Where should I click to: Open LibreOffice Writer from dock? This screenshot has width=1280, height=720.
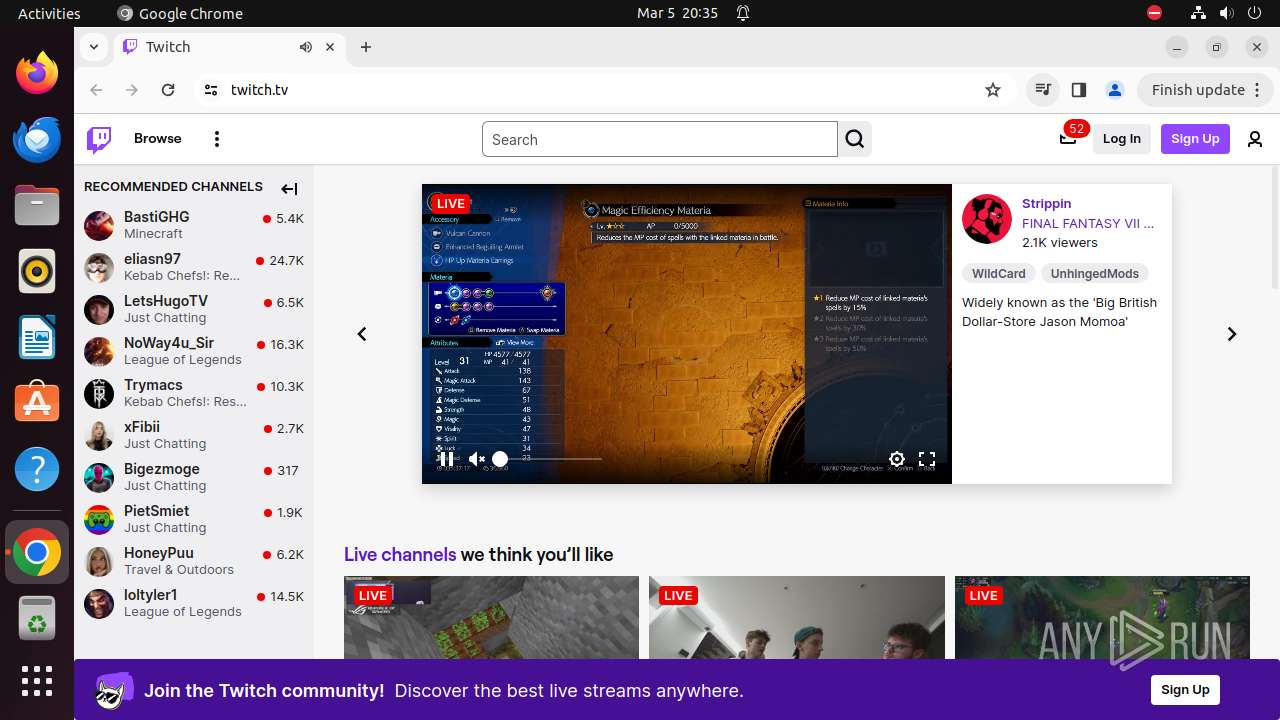(x=37, y=337)
